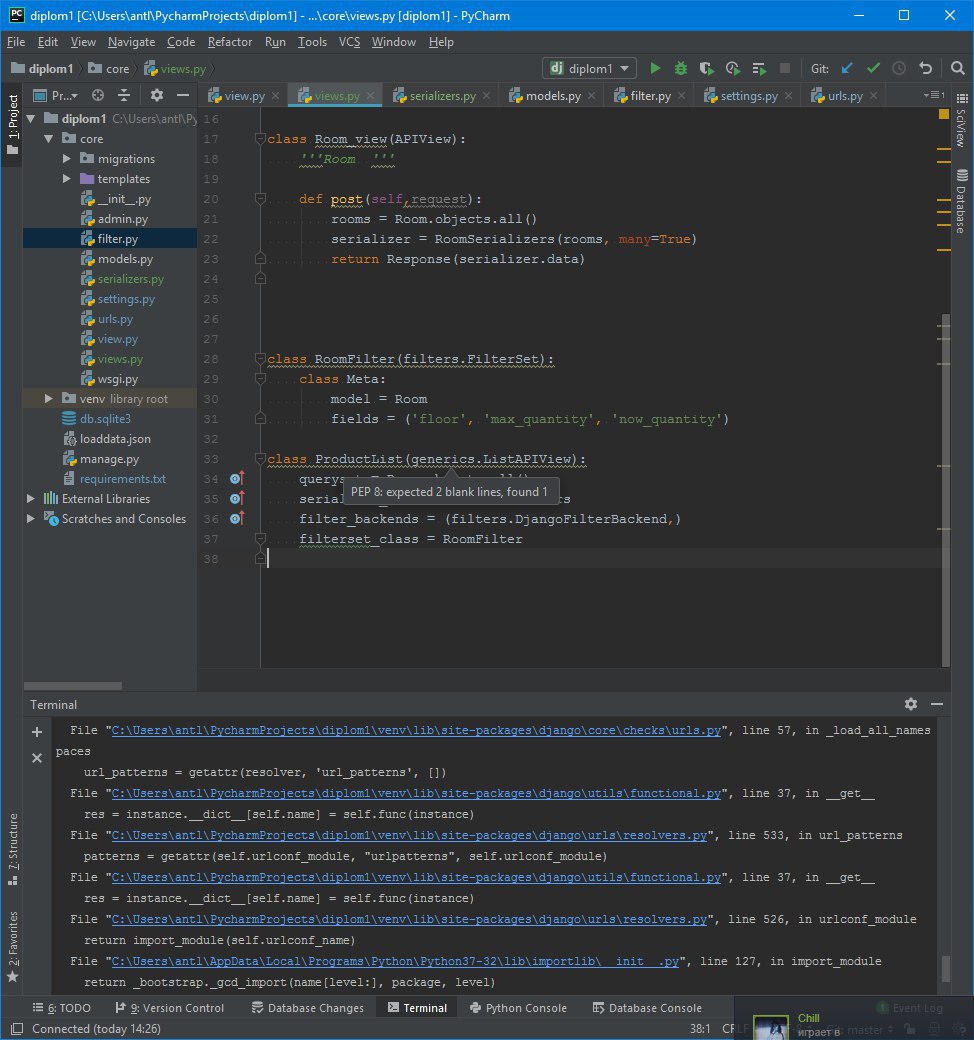The width and height of the screenshot is (974, 1040).
Task: Revert changes using the undo arrow icon
Action: coord(926,69)
